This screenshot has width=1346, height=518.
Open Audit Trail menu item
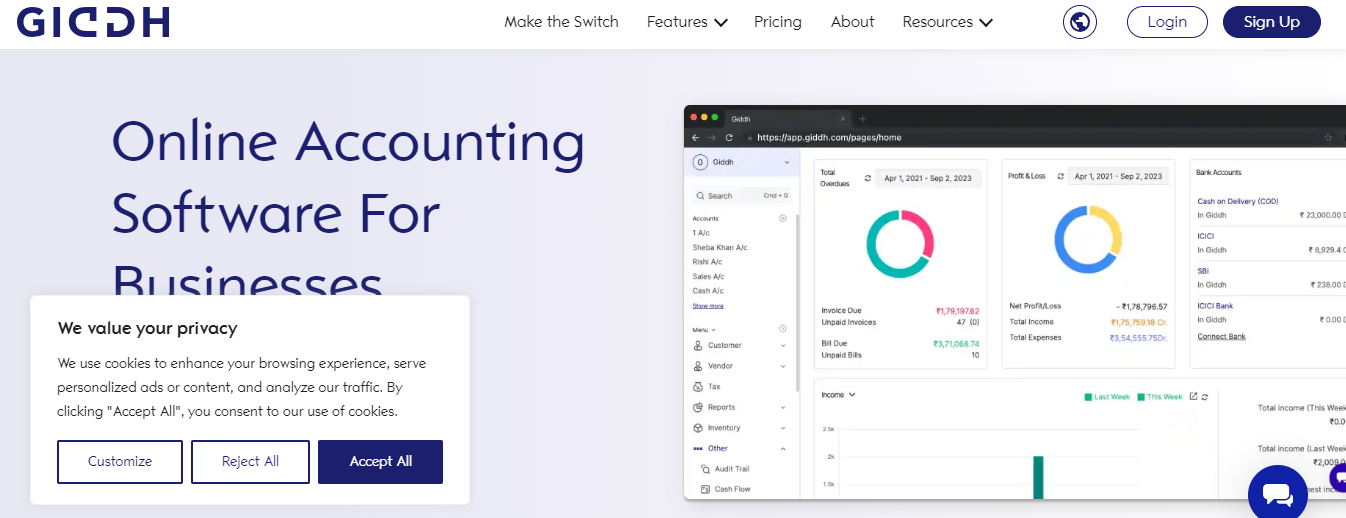click(x=732, y=469)
